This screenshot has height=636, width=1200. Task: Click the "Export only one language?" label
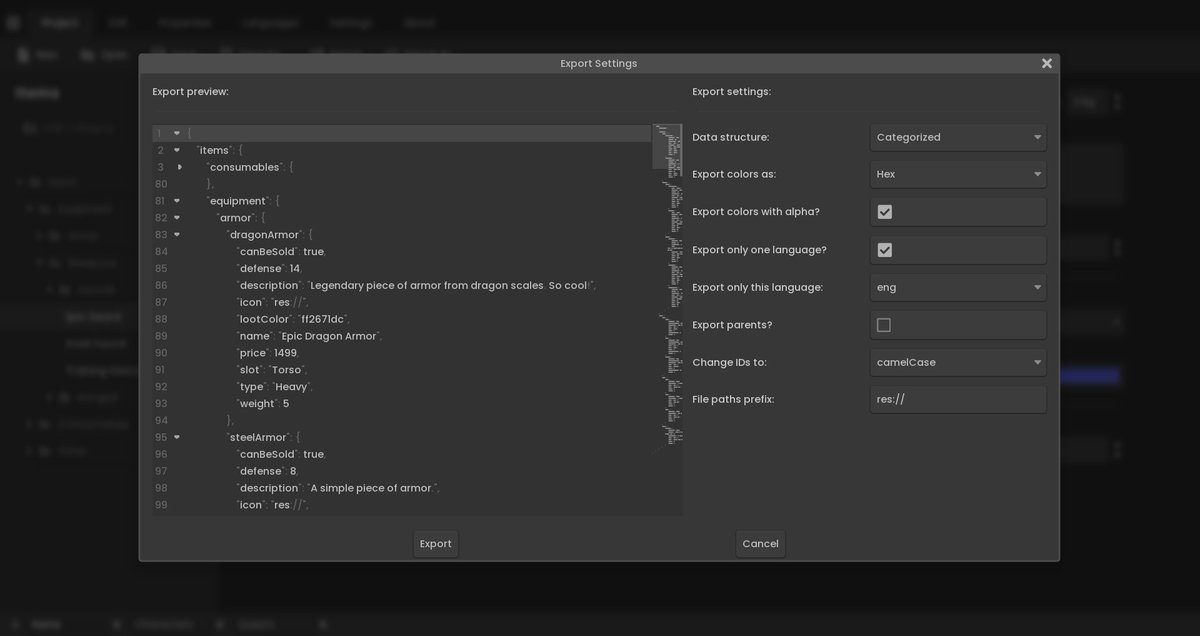click(759, 250)
